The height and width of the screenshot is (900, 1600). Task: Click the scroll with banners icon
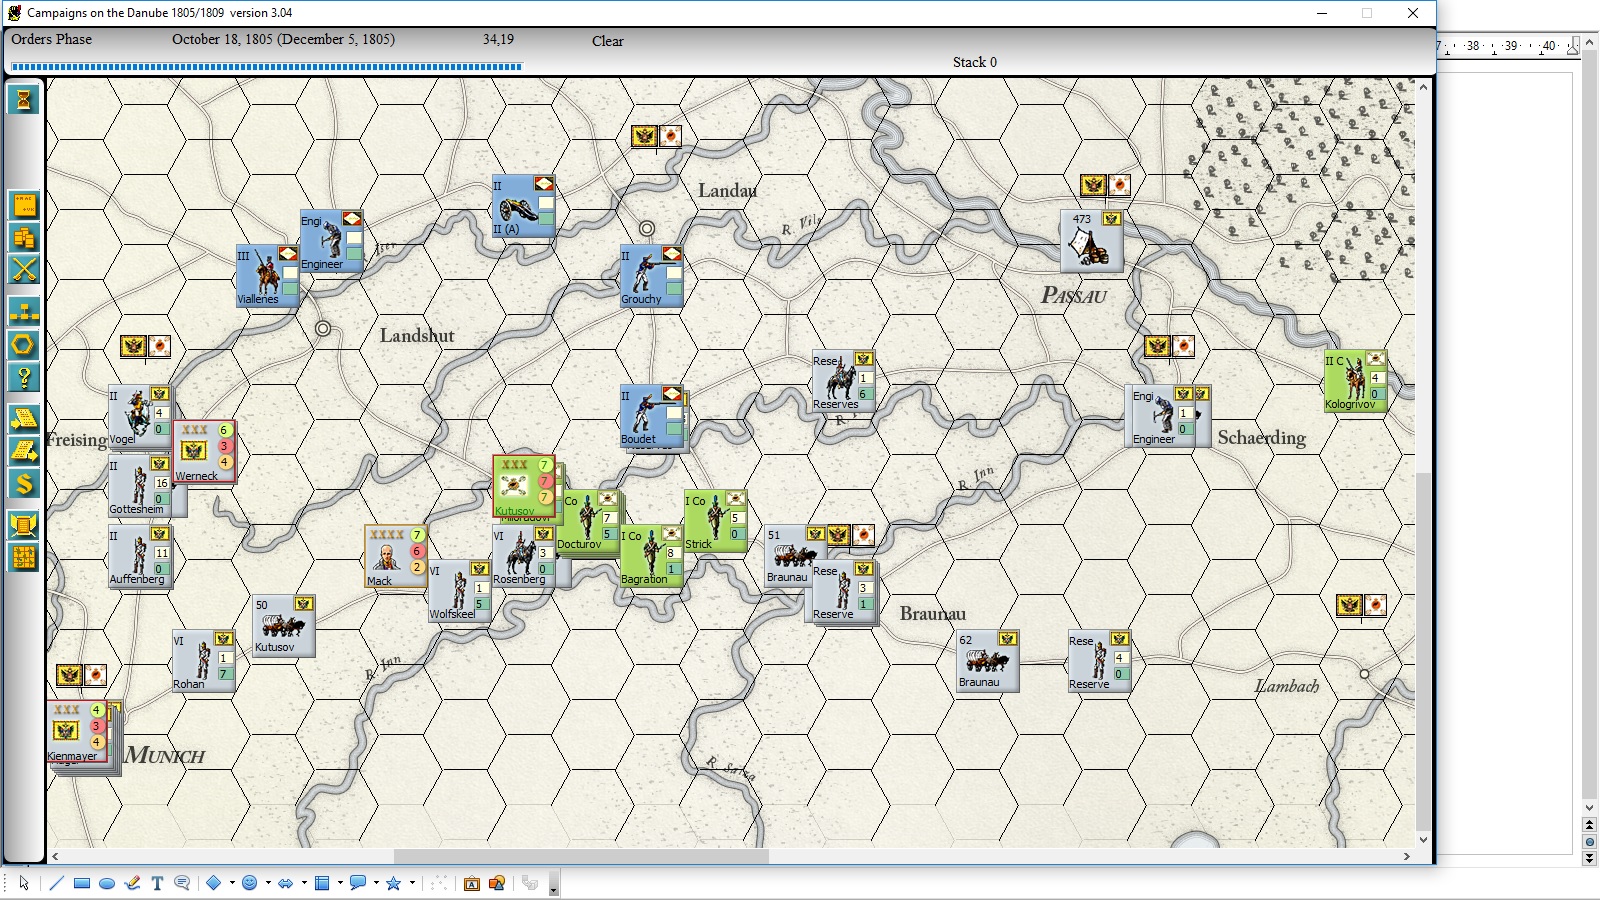pos(24,525)
